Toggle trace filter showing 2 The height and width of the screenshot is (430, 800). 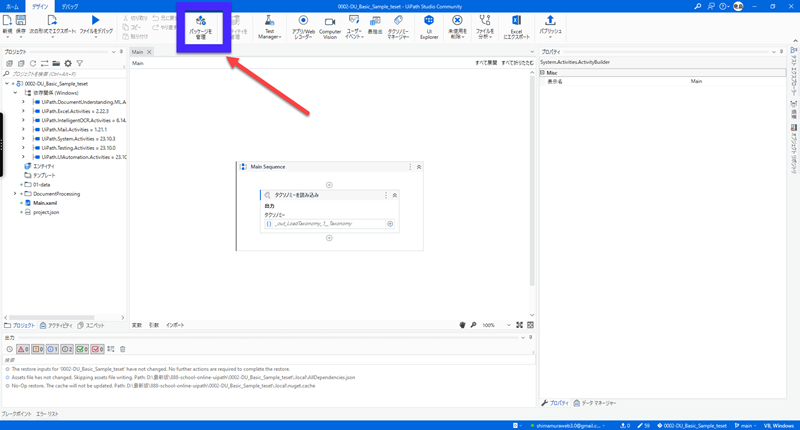pos(67,349)
